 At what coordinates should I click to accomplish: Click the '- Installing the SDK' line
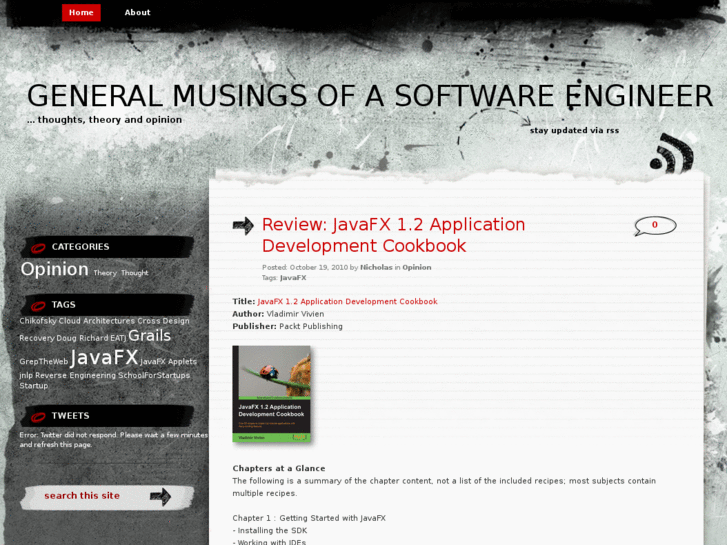[x=270, y=531]
